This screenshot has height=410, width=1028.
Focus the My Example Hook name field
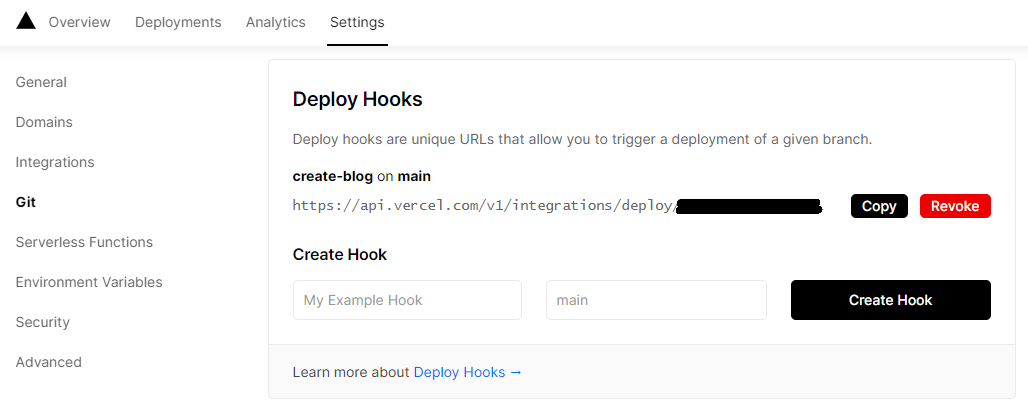[x=407, y=300]
